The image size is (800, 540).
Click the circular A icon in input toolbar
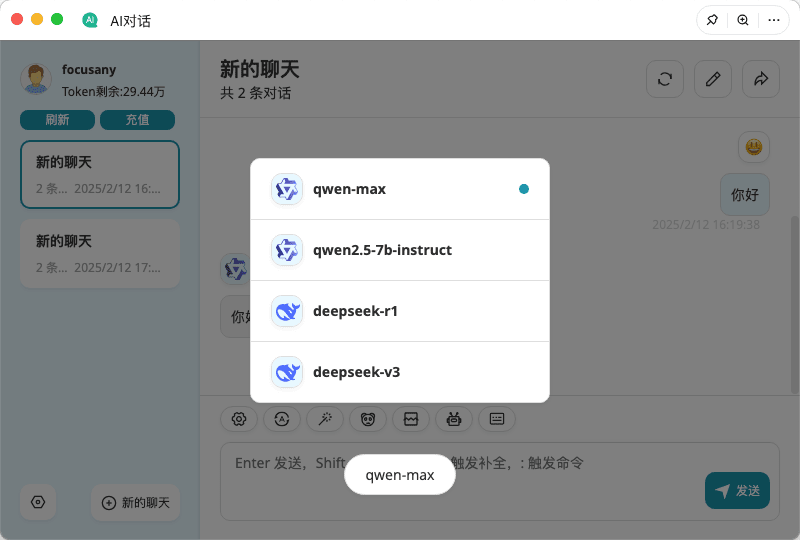point(282,419)
